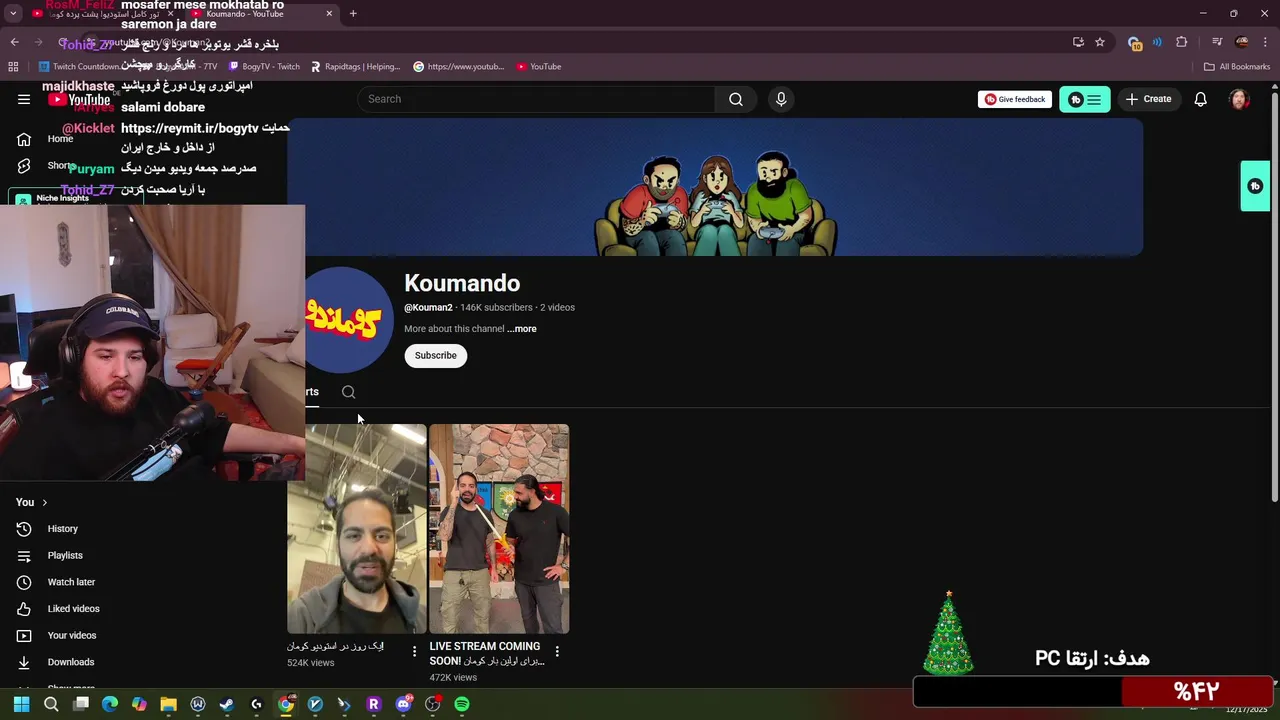Screen dimensions: 1280x720
Task: Expand the You section chevron
Action: coord(44,502)
